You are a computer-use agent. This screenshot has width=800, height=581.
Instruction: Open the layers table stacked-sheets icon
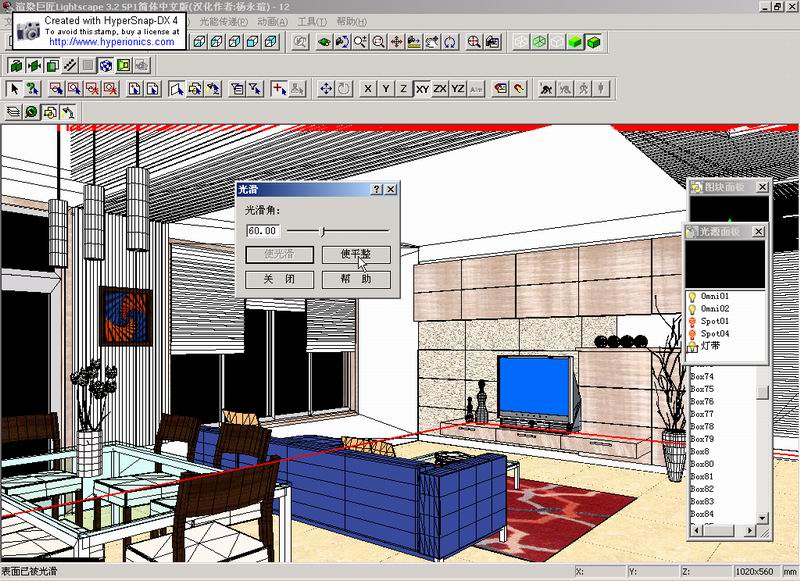(x=13, y=112)
